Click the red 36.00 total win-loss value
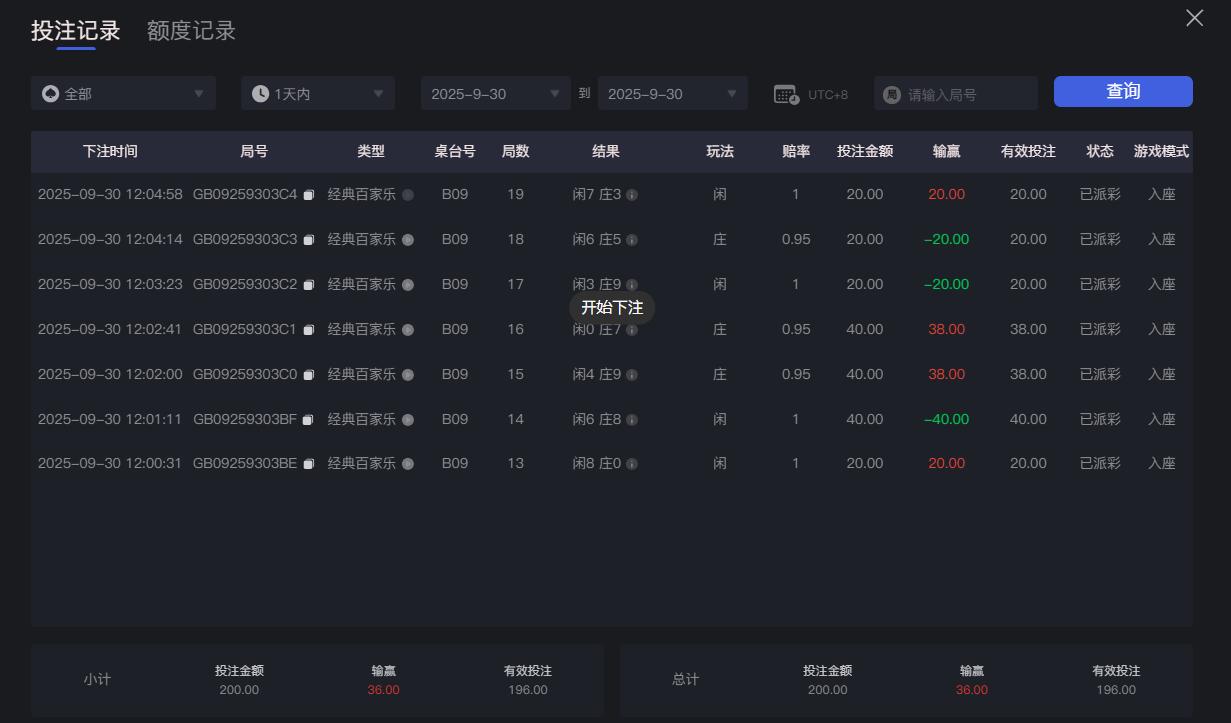 [x=970, y=689]
